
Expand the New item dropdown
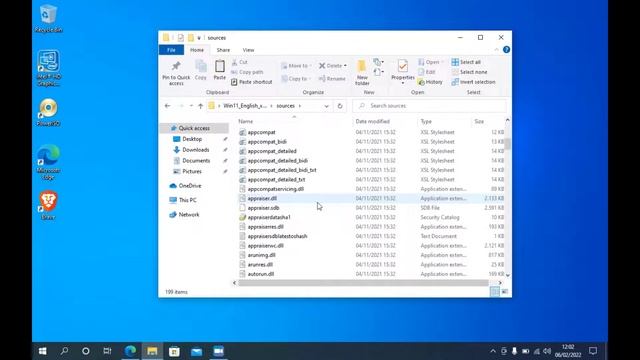(378, 62)
